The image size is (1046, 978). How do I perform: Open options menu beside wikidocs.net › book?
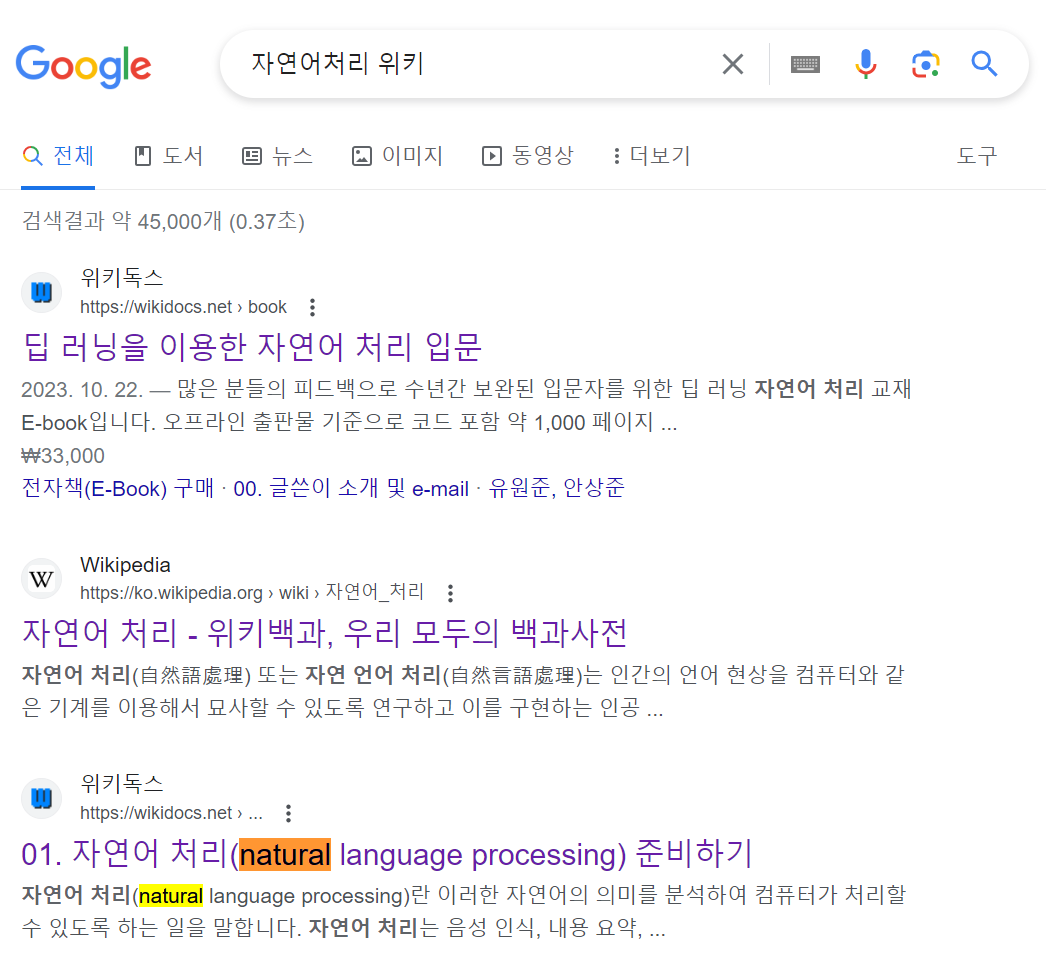pos(312,308)
